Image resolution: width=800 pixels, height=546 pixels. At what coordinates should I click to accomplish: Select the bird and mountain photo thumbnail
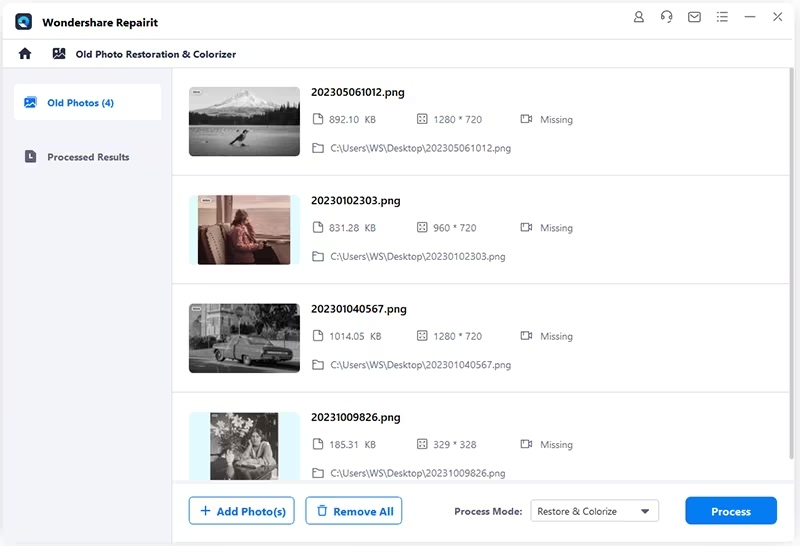pyautogui.click(x=244, y=121)
